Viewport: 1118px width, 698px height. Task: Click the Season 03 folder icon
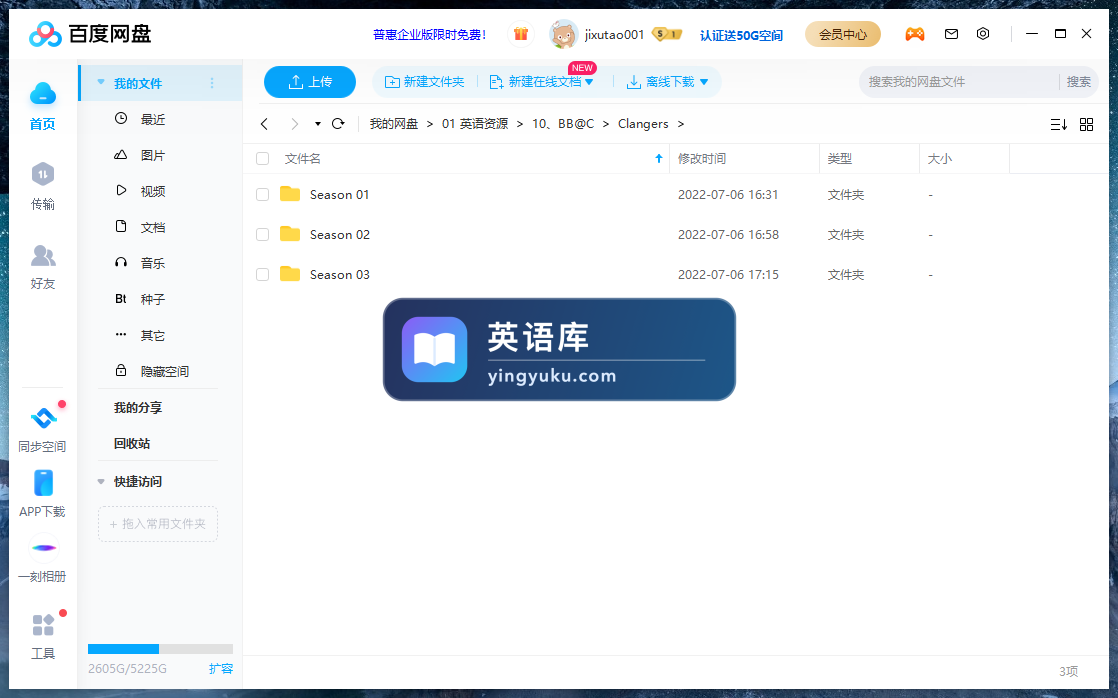click(290, 274)
